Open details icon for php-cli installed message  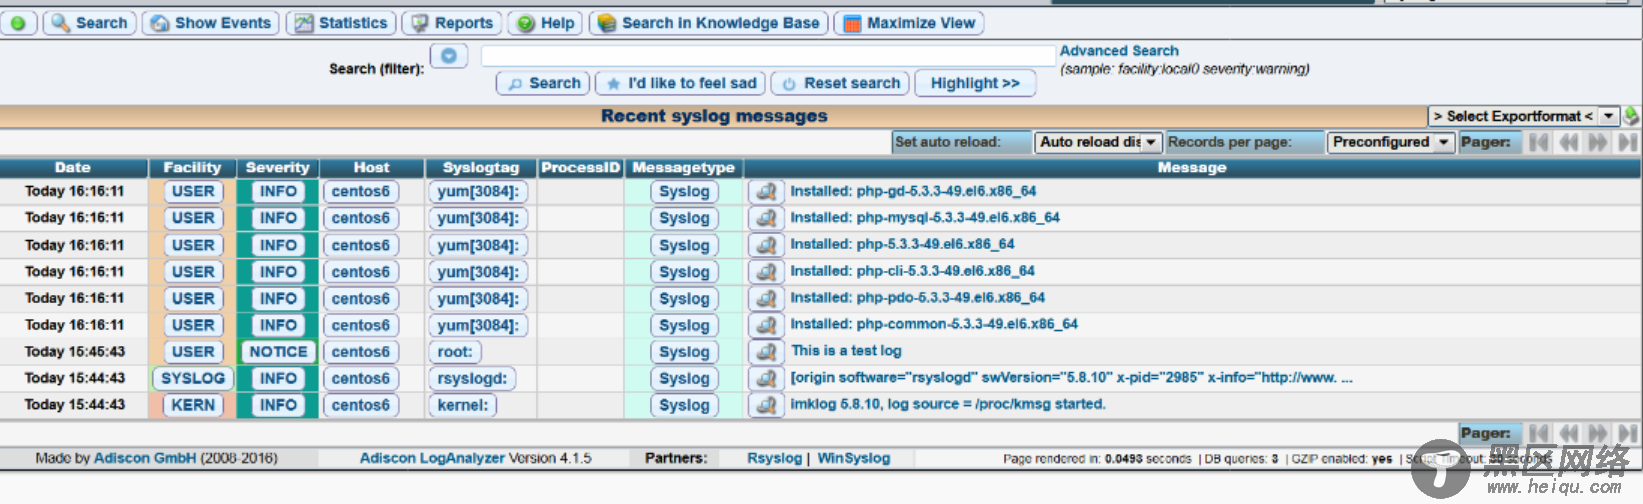[766, 272]
